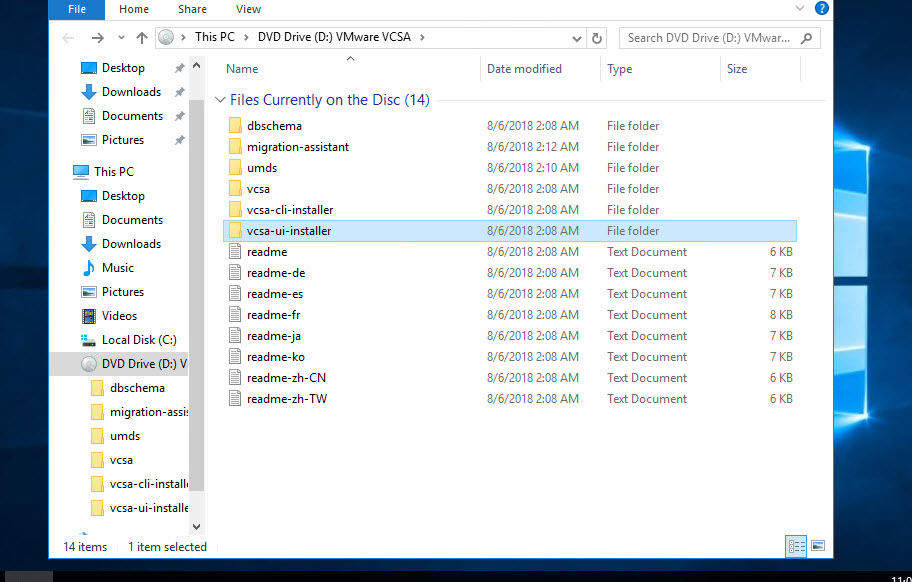
Task: Click This PC in the breadcrumb path
Action: [214, 37]
